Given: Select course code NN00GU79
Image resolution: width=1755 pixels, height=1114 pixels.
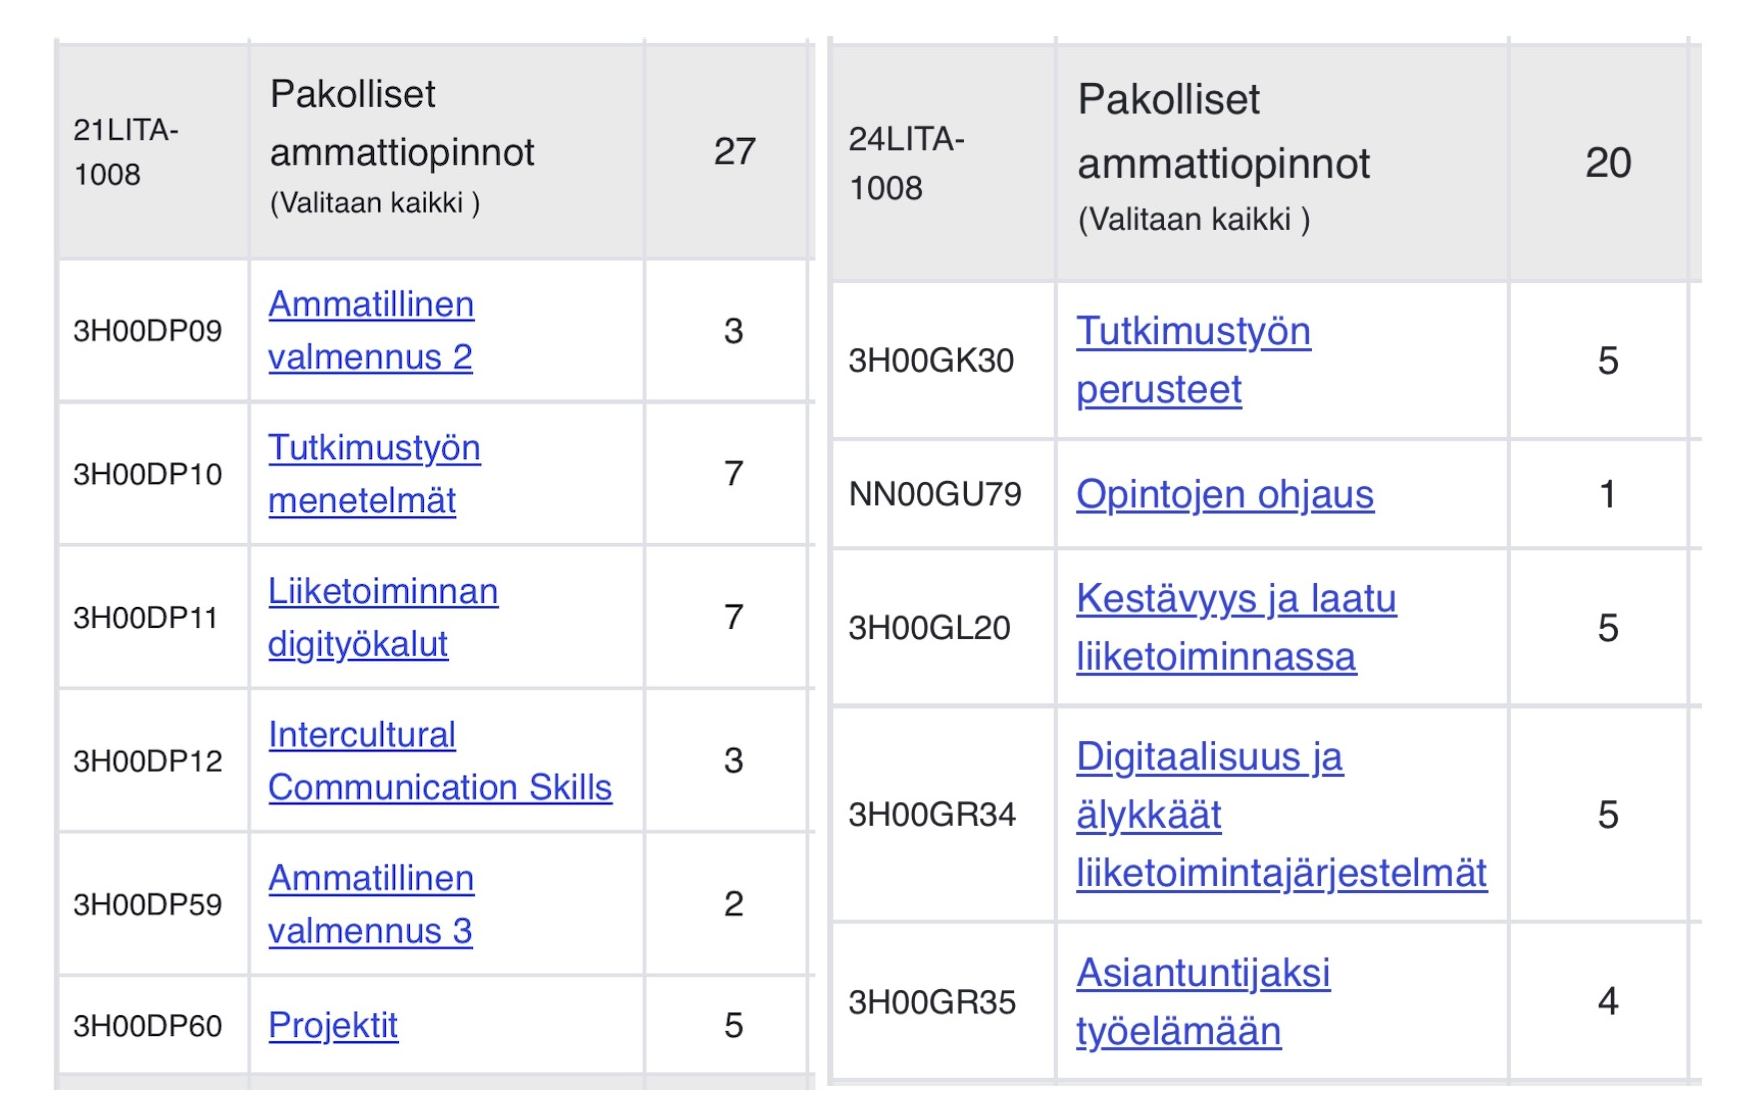Looking at the screenshot, I should pos(935,494).
